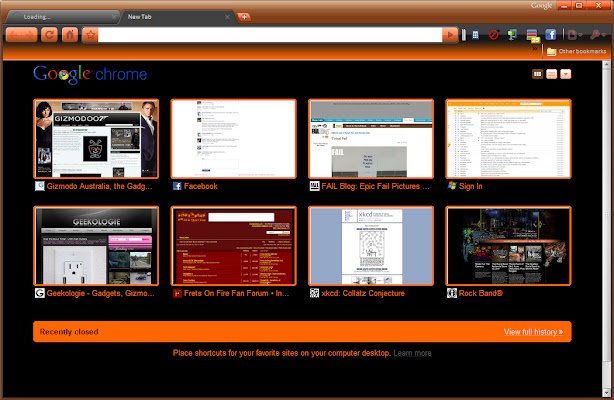614x400 pixels.
Task: Open the Facebook extension icon in toolbar
Action: point(551,35)
